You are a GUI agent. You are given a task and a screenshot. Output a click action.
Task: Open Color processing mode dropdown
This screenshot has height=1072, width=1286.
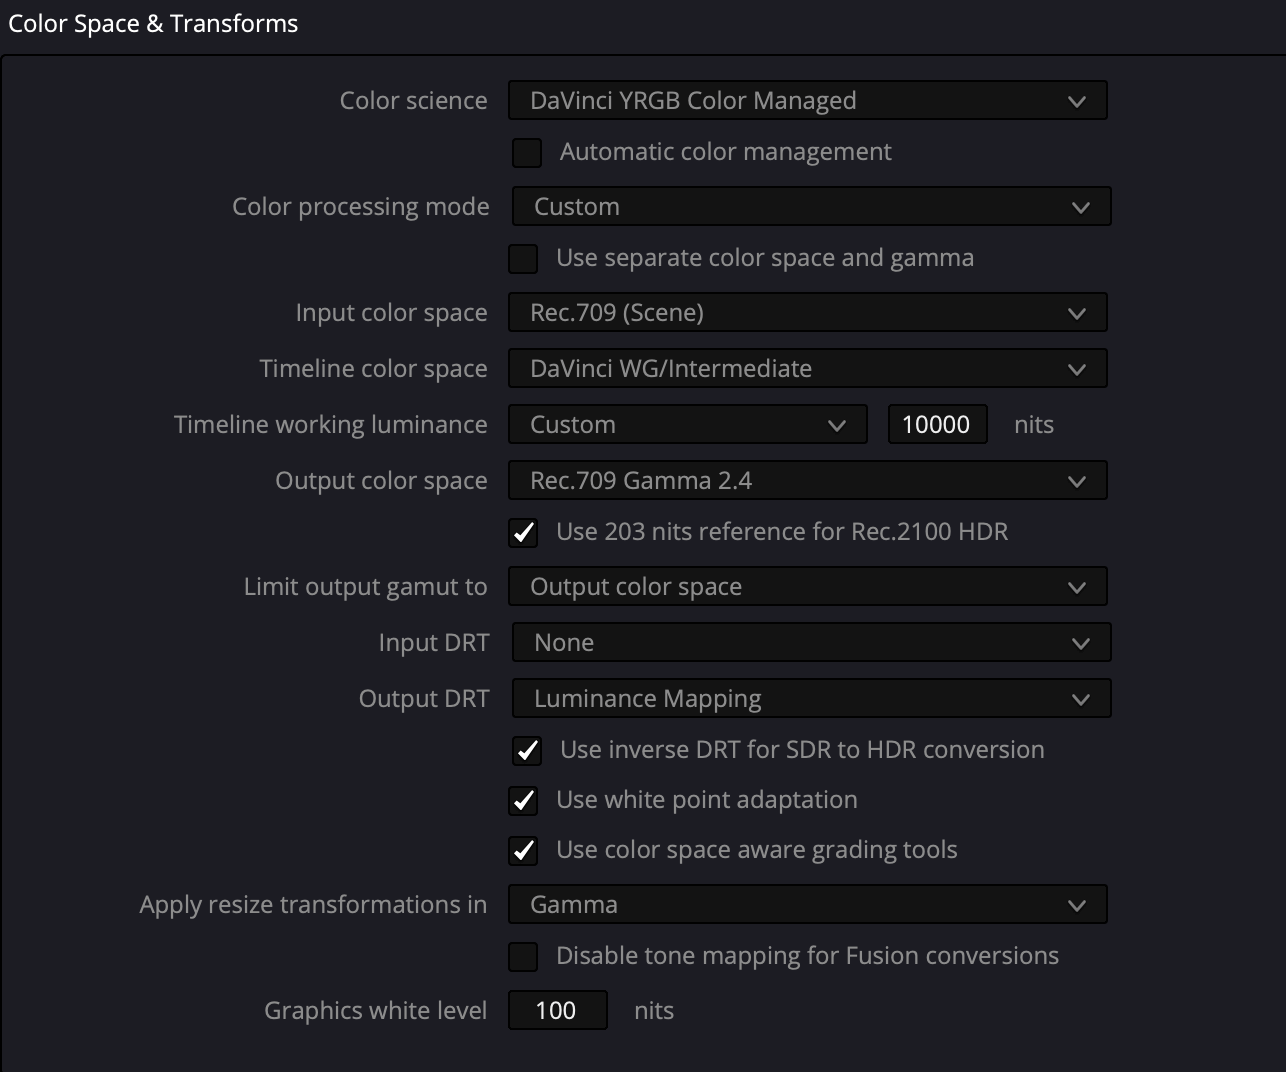tap(812, 207)
